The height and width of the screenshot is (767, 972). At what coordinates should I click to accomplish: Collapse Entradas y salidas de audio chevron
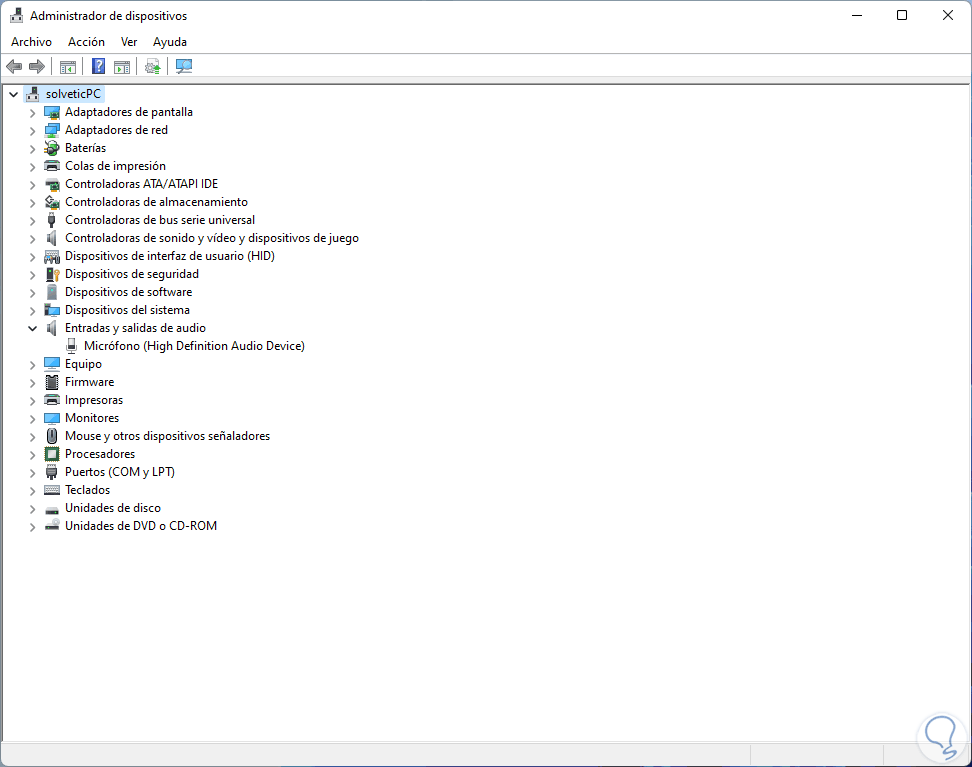pyautogui.click(x=32, y=329)
